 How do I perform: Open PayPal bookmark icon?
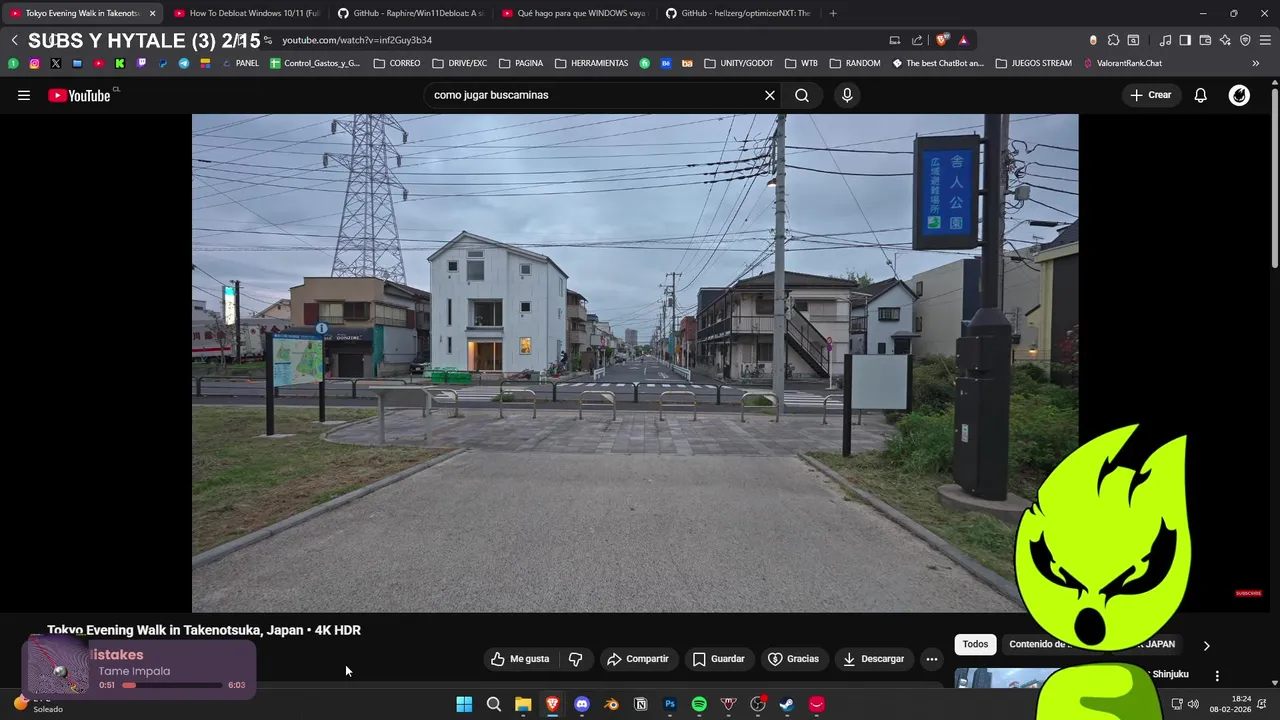163,63
